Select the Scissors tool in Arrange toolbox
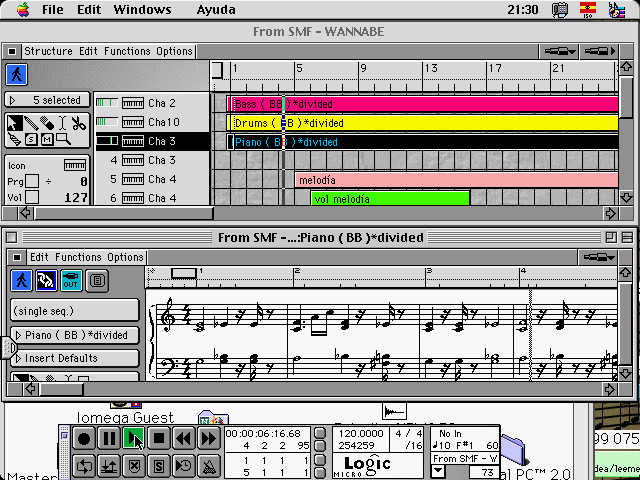Viewport: 640px width, 480px height. tap(78, 123)
